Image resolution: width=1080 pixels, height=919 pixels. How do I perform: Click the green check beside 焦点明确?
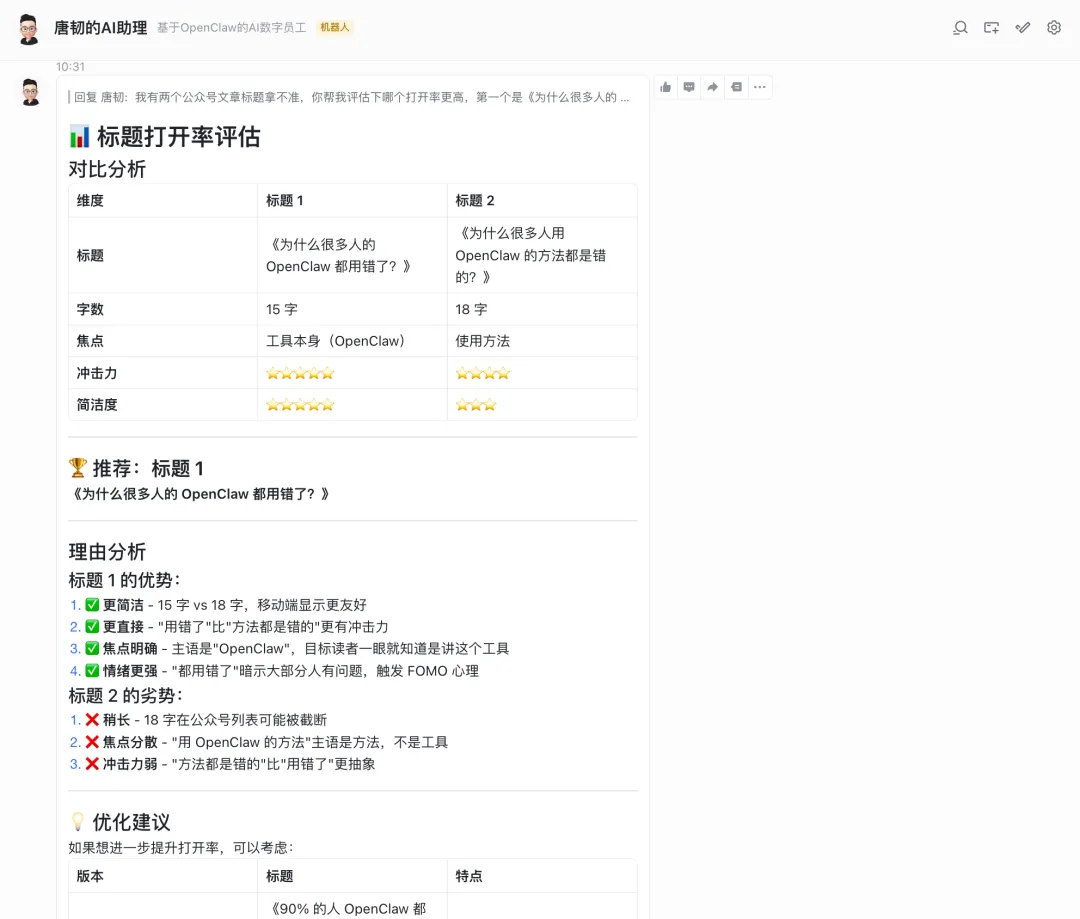pos(92,648)
